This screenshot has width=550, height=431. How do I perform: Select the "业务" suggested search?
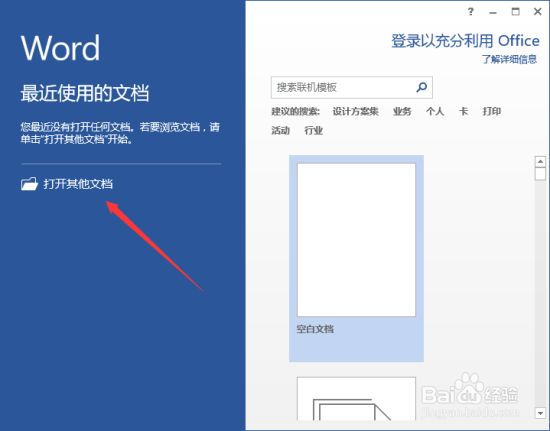(402, 112)
